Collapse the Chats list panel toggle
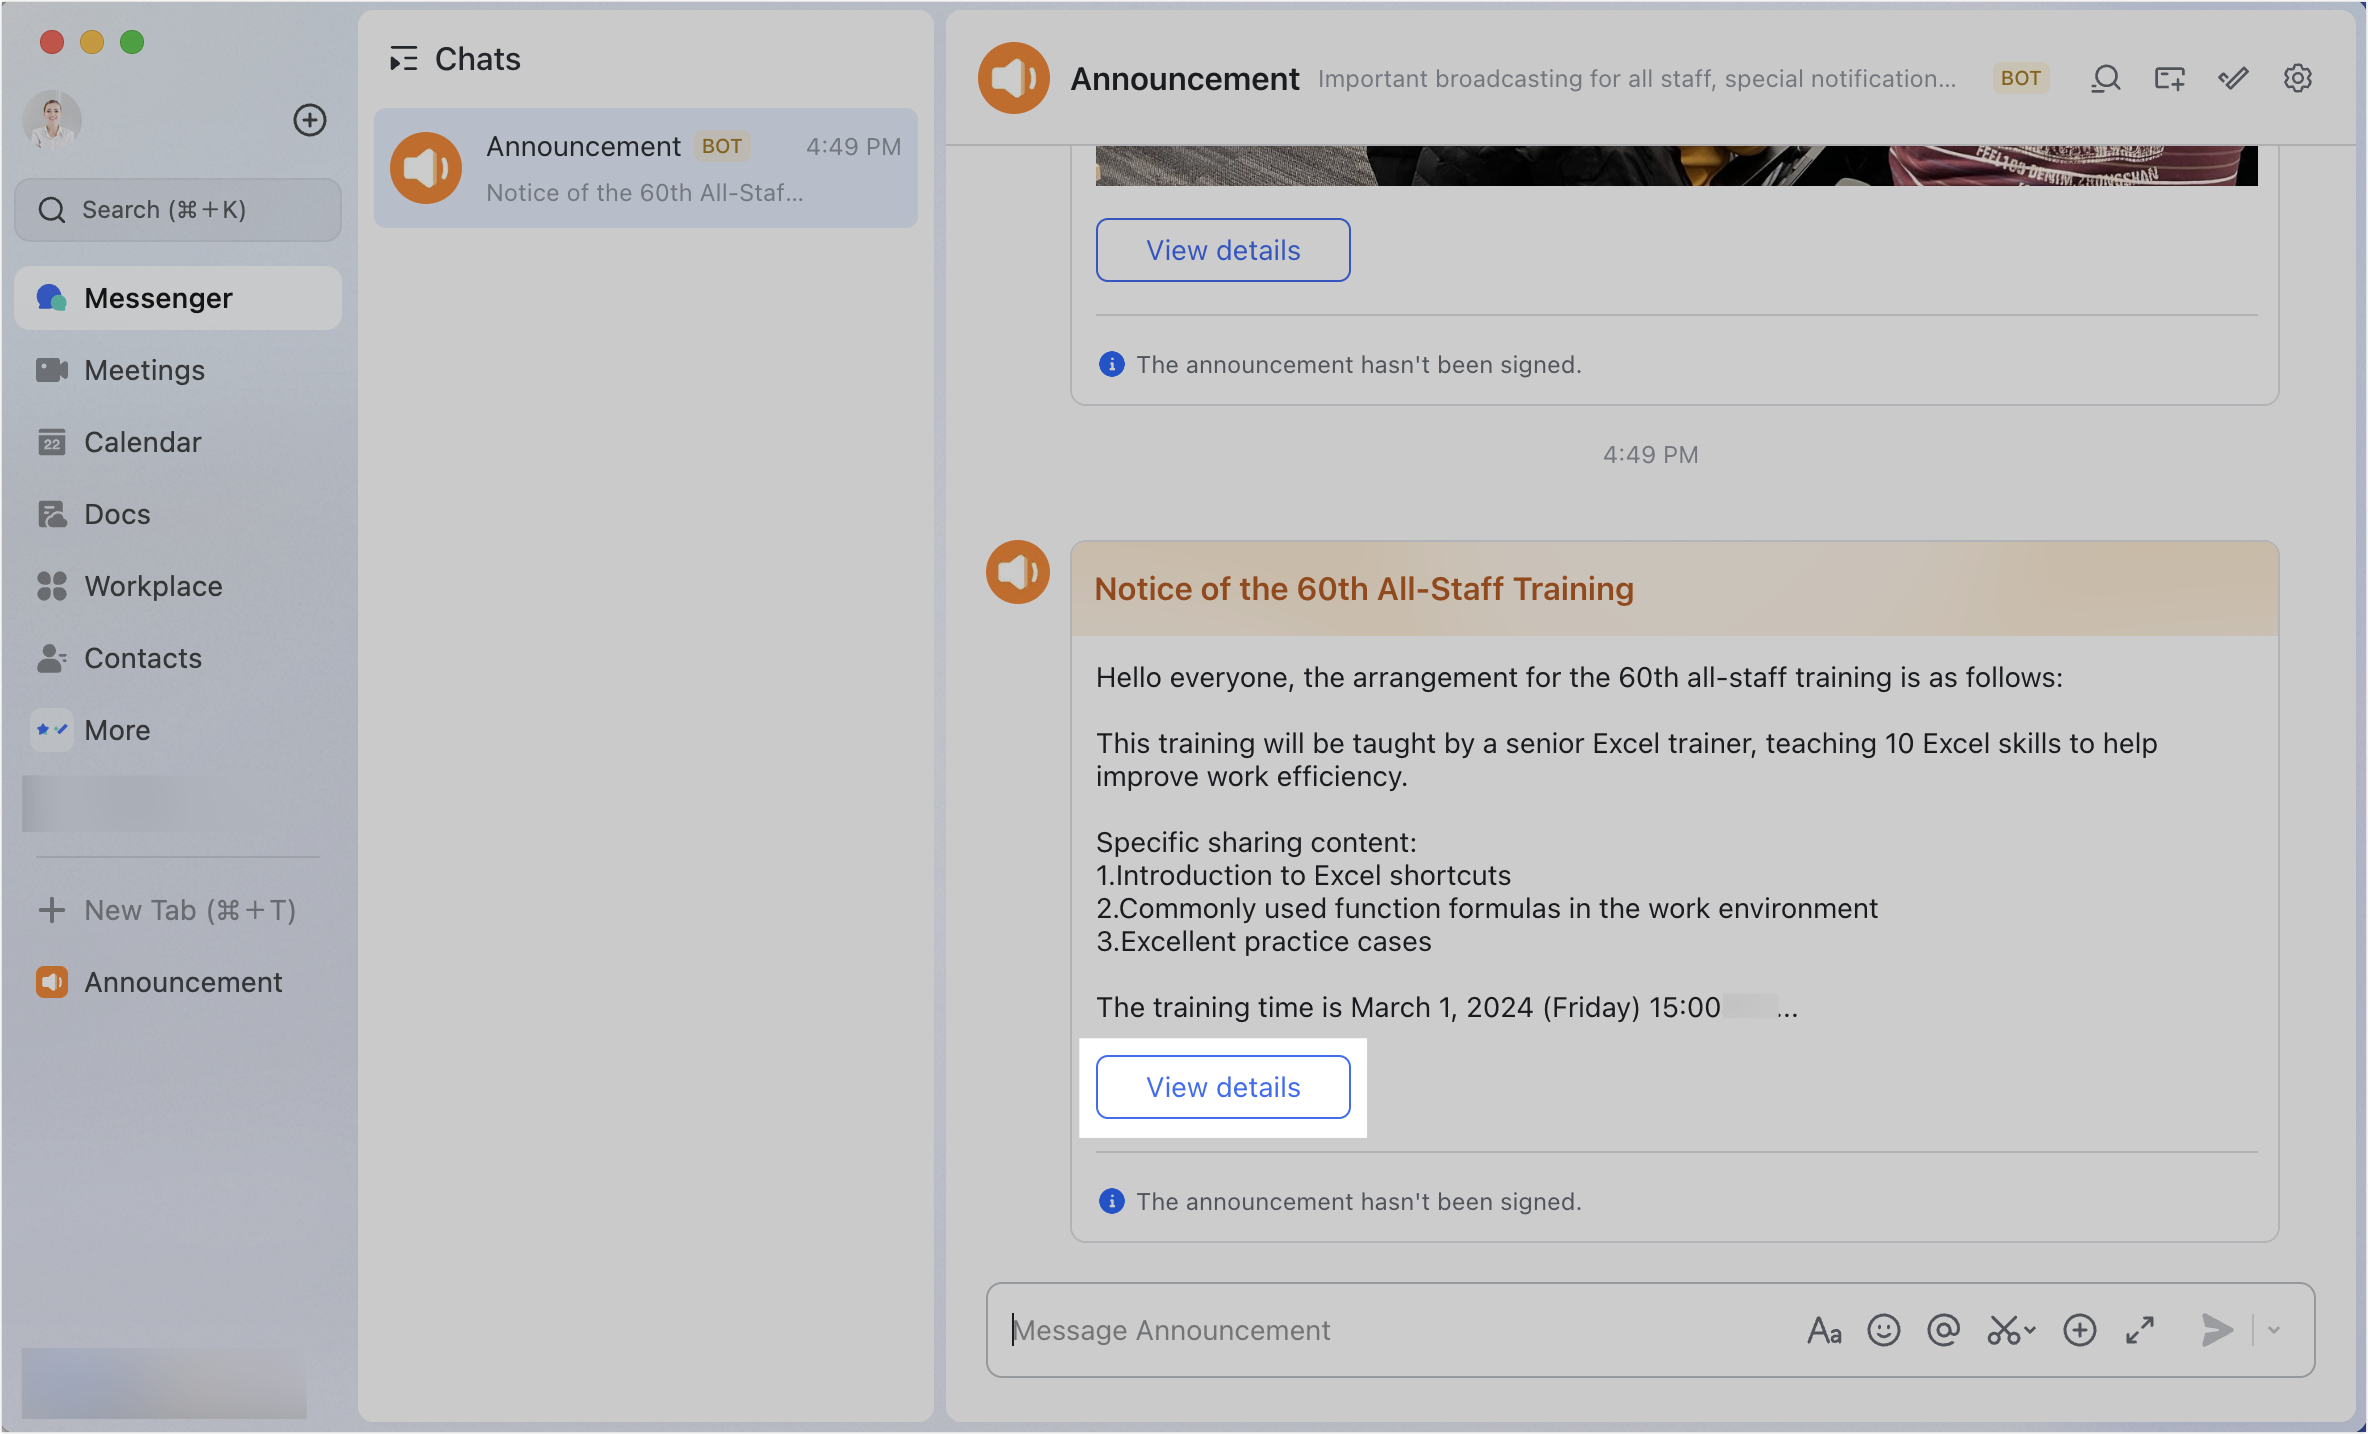Viewport: 2368px width, 1434px height. coord(403,59)
